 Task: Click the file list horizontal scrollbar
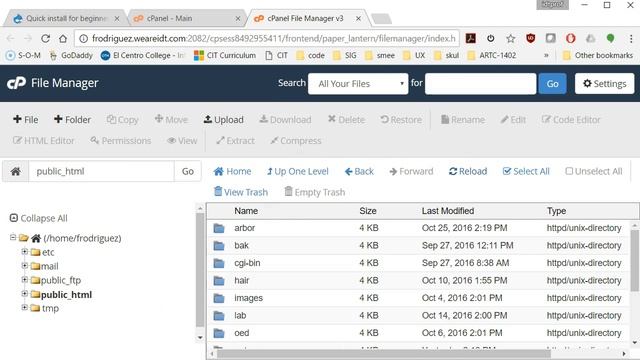pyautogui.click(x=384, y=354)
